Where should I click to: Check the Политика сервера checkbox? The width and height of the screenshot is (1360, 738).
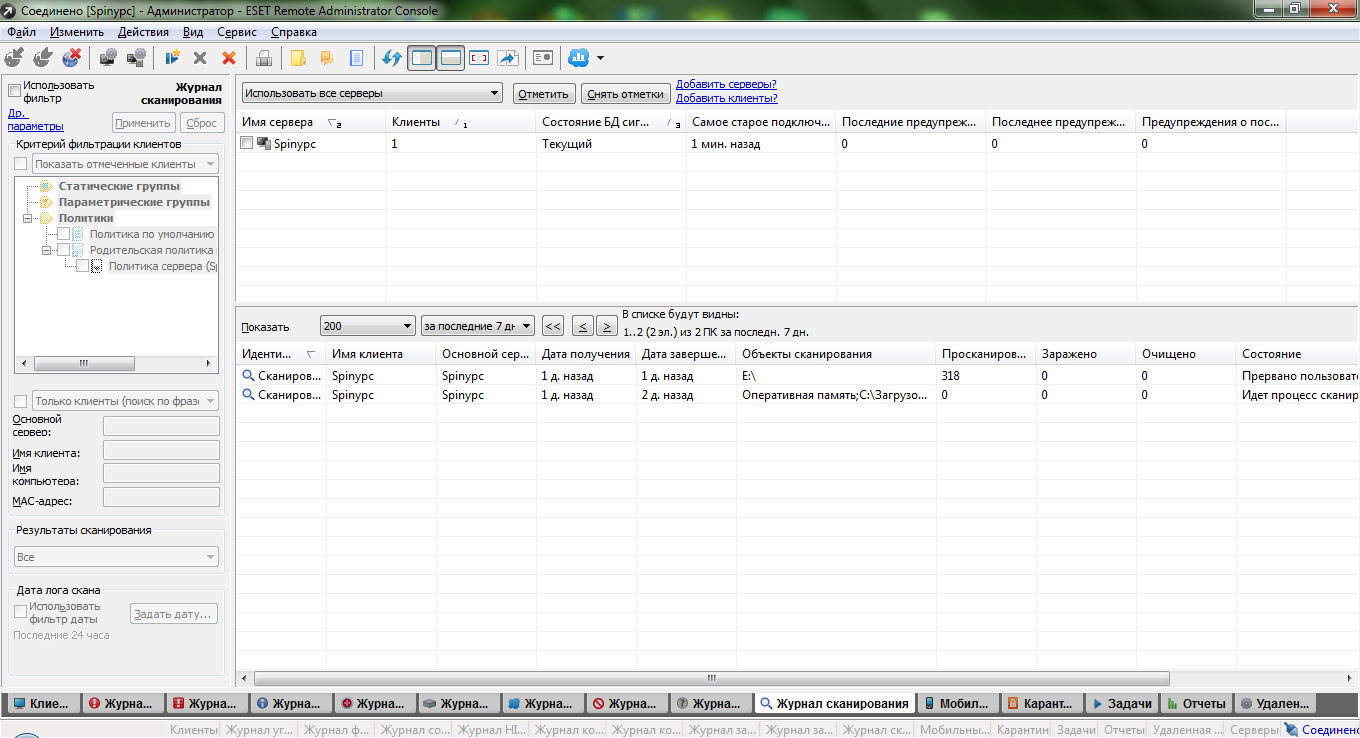click(x=83, y=266)
